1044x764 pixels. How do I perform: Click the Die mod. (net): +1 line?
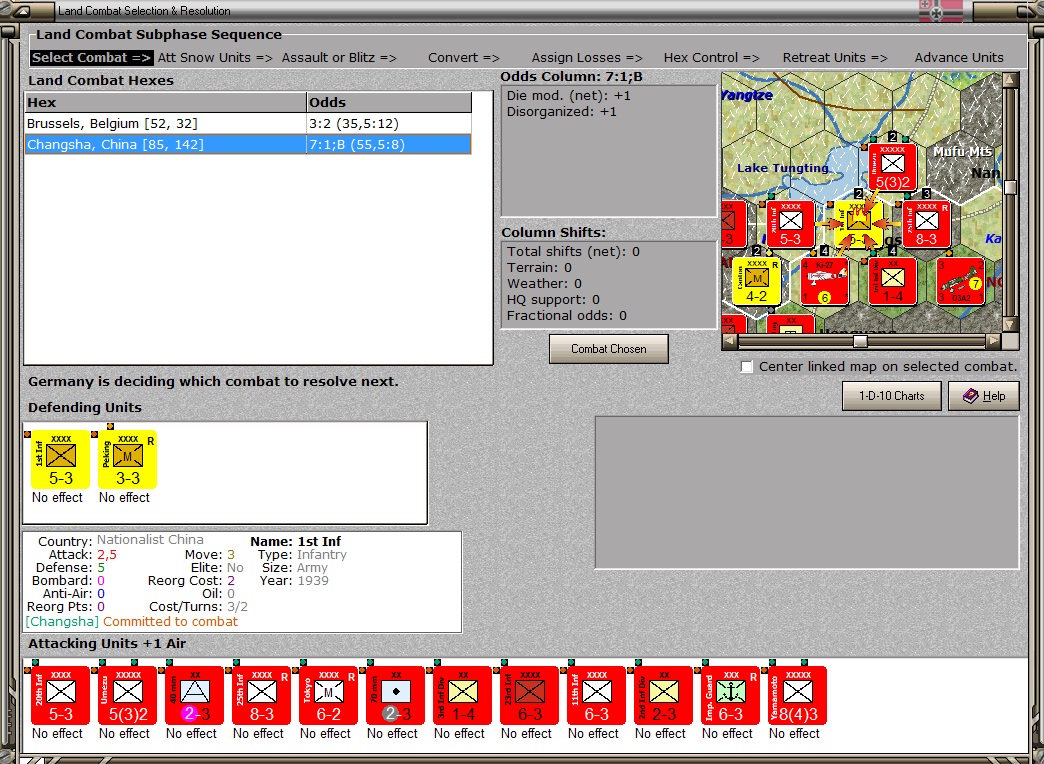point(569,96)
